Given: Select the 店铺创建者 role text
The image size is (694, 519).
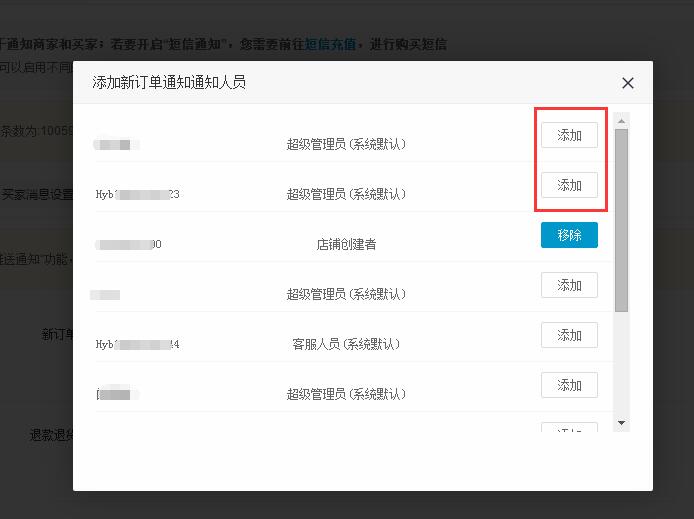Looking at the screenshot, I should click(346, 244).
